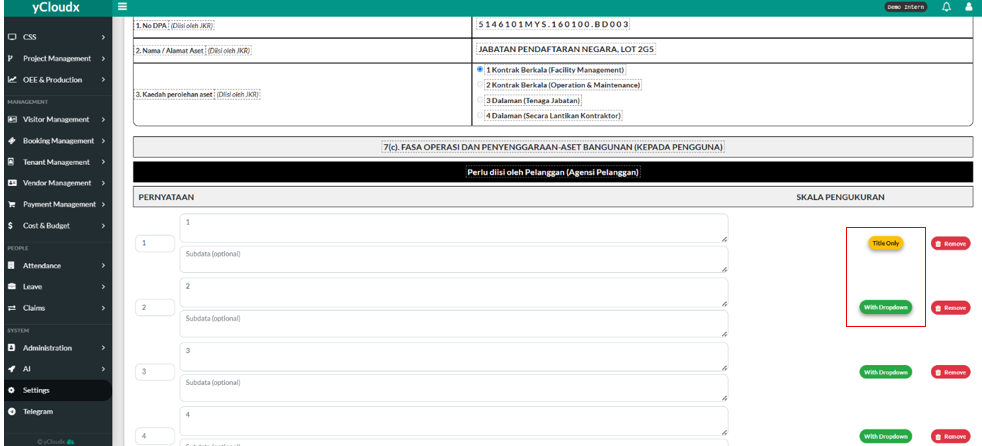Click statement text area containing 2
This screenshot has height=446, width=982.
pos(454,293)
